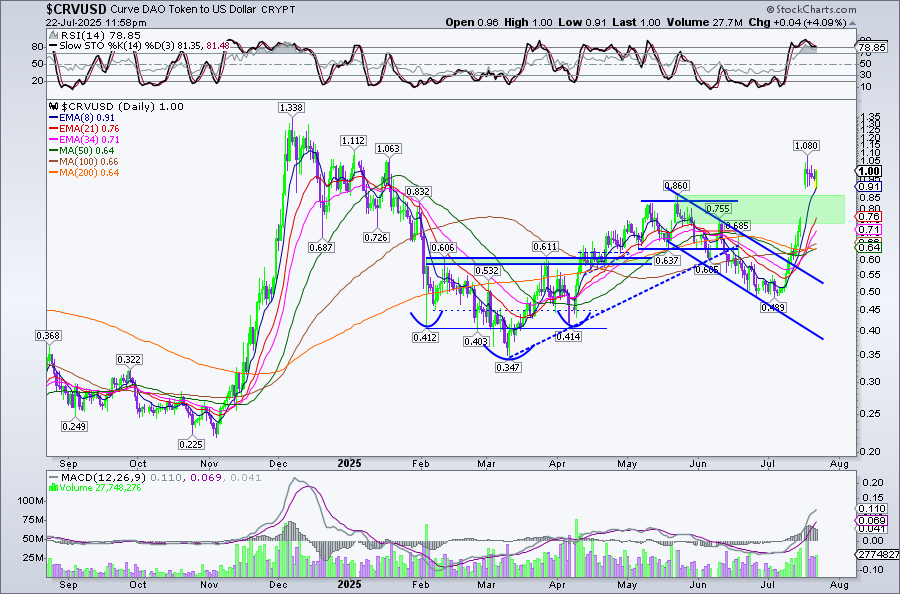Click the date 22-Jul-2025 11:58pm
The height and width of the screenshot is (594, 900).
(x=96, y=23)
